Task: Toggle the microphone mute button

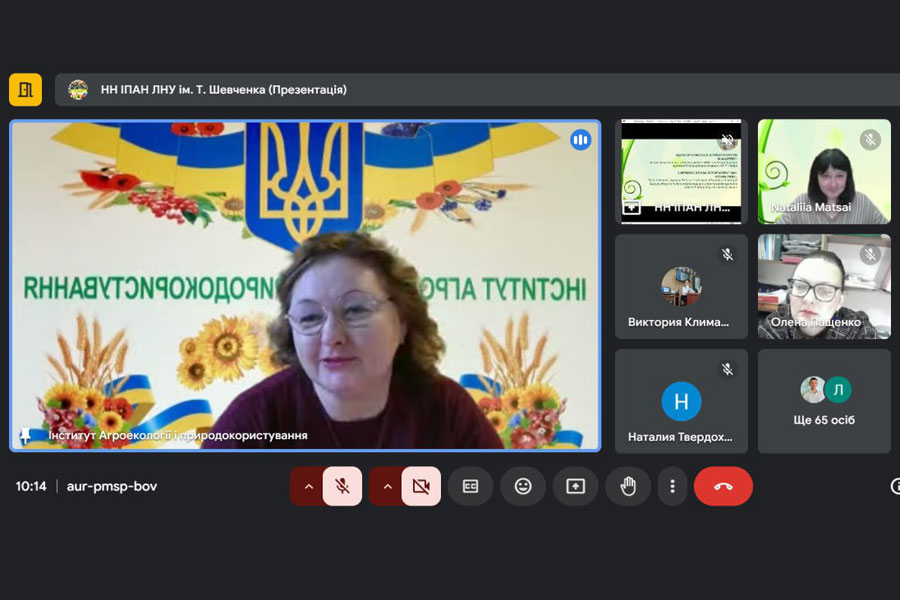Action: pos(342,486)
